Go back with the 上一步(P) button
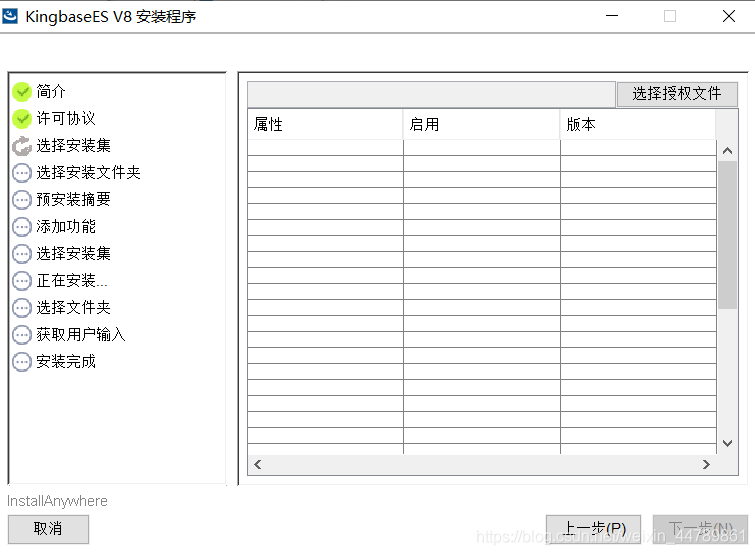Image resolution: width=755 pixels, height=555 pixels. (x=593, y=529)
